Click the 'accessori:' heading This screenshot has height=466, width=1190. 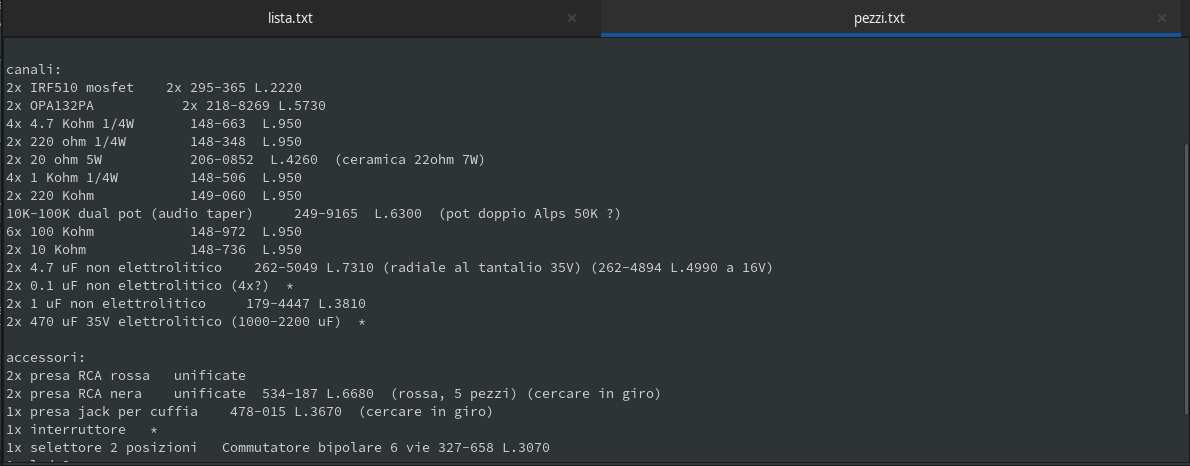click(46, 357)
